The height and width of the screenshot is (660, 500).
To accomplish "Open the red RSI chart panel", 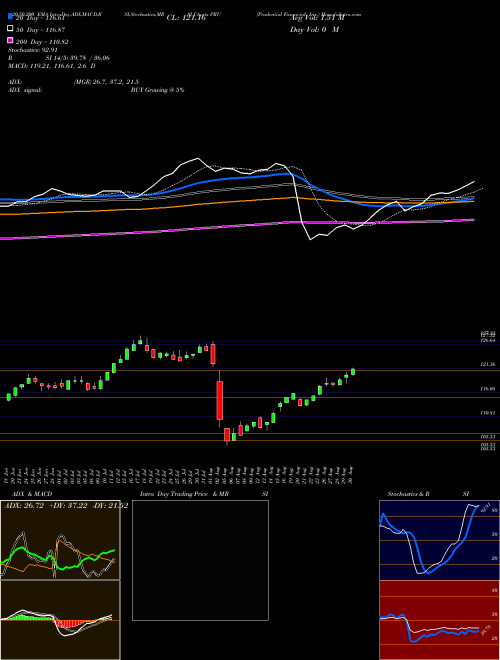I will (439, 620).
